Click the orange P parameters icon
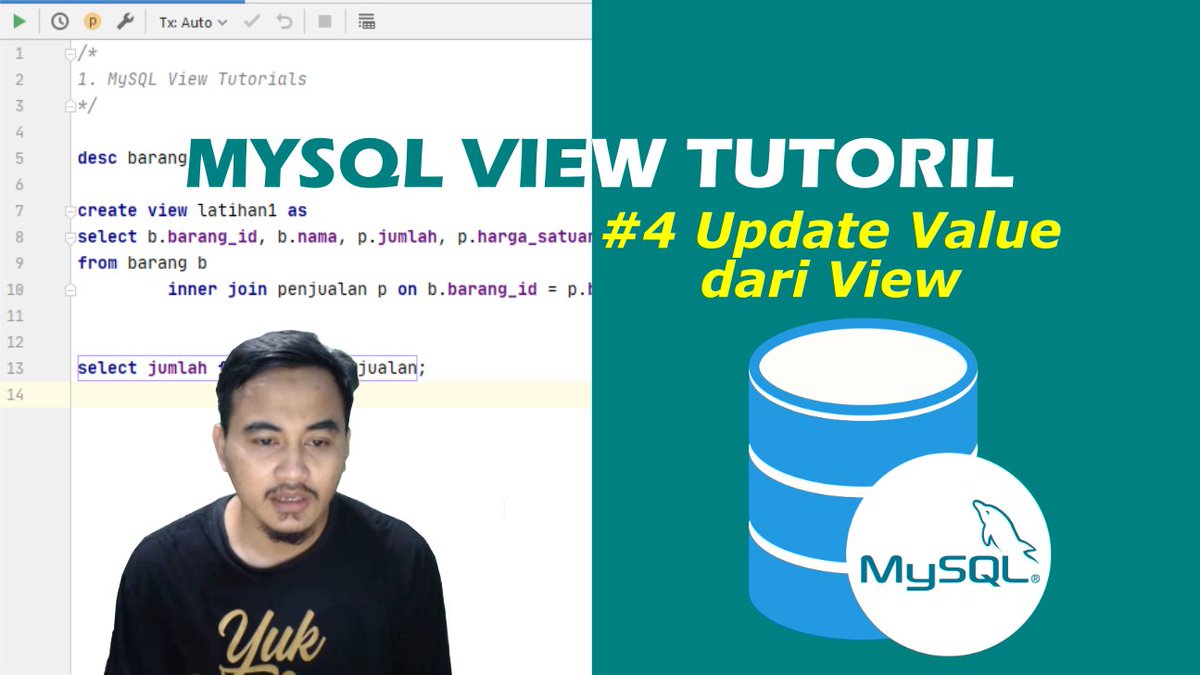 92,21
